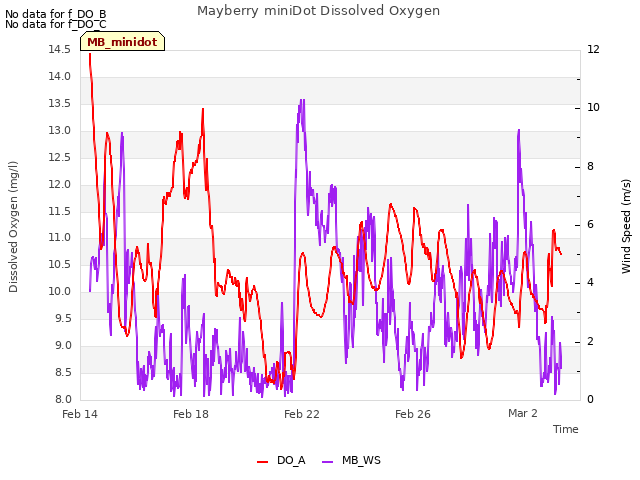
Task: Click the 10 right axis value
Action: 593,107
